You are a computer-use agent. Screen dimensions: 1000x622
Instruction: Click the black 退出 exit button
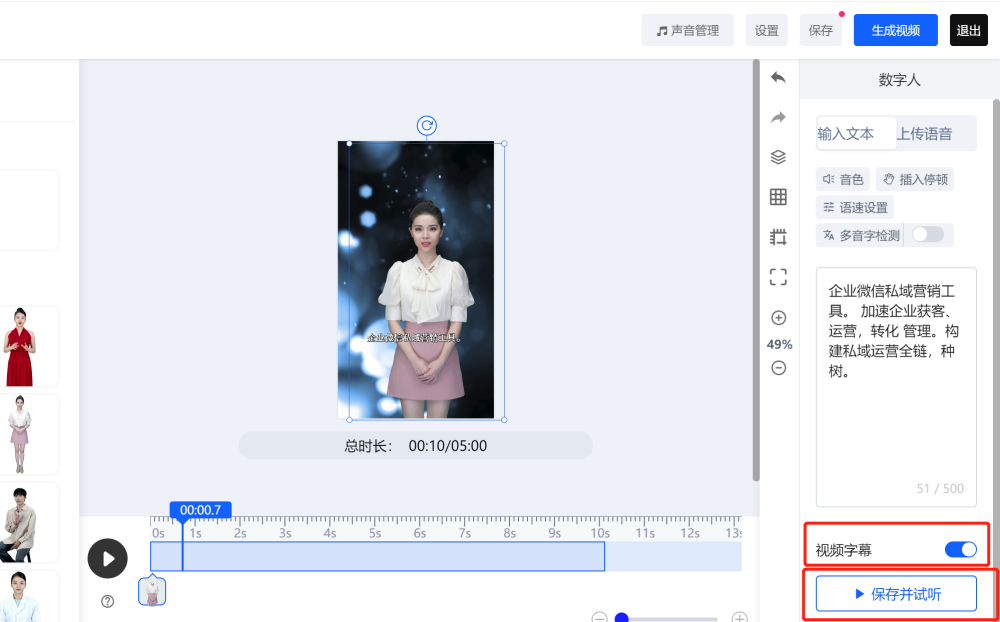point(968,30)
